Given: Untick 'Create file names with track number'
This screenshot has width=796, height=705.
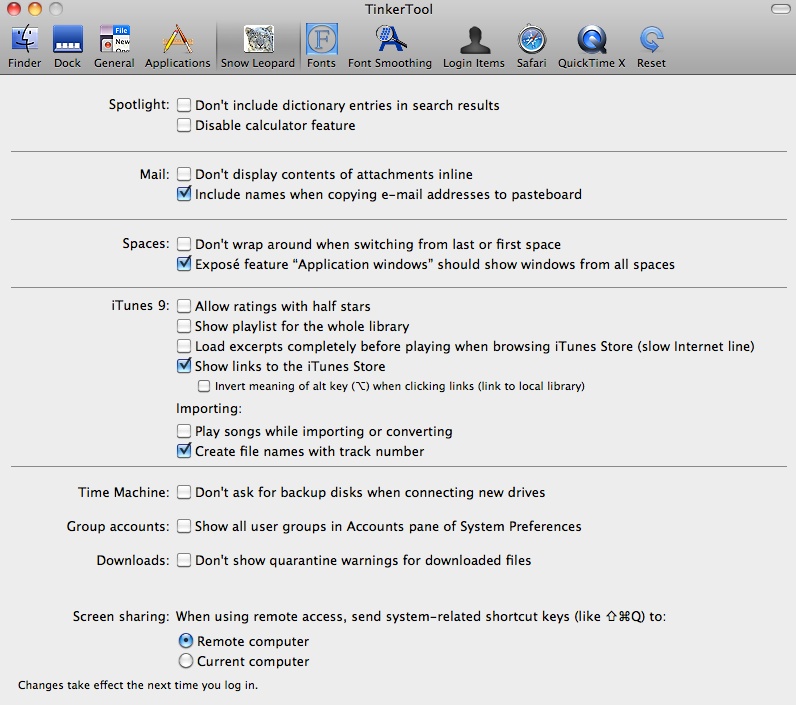Looking at the screenshot, I should [184, 451].
